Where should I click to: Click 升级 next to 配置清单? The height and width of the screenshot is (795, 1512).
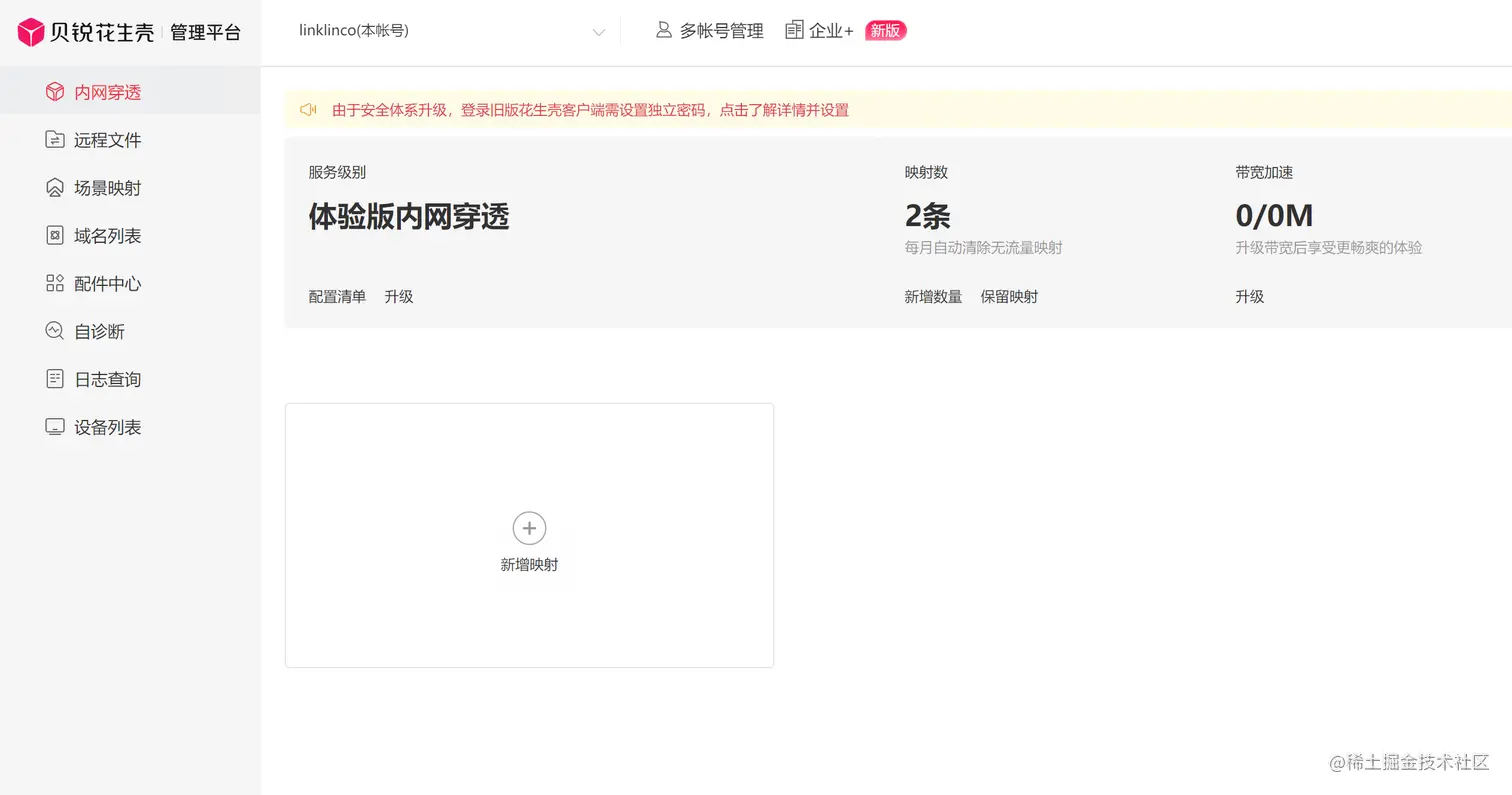tap(398, 297)
